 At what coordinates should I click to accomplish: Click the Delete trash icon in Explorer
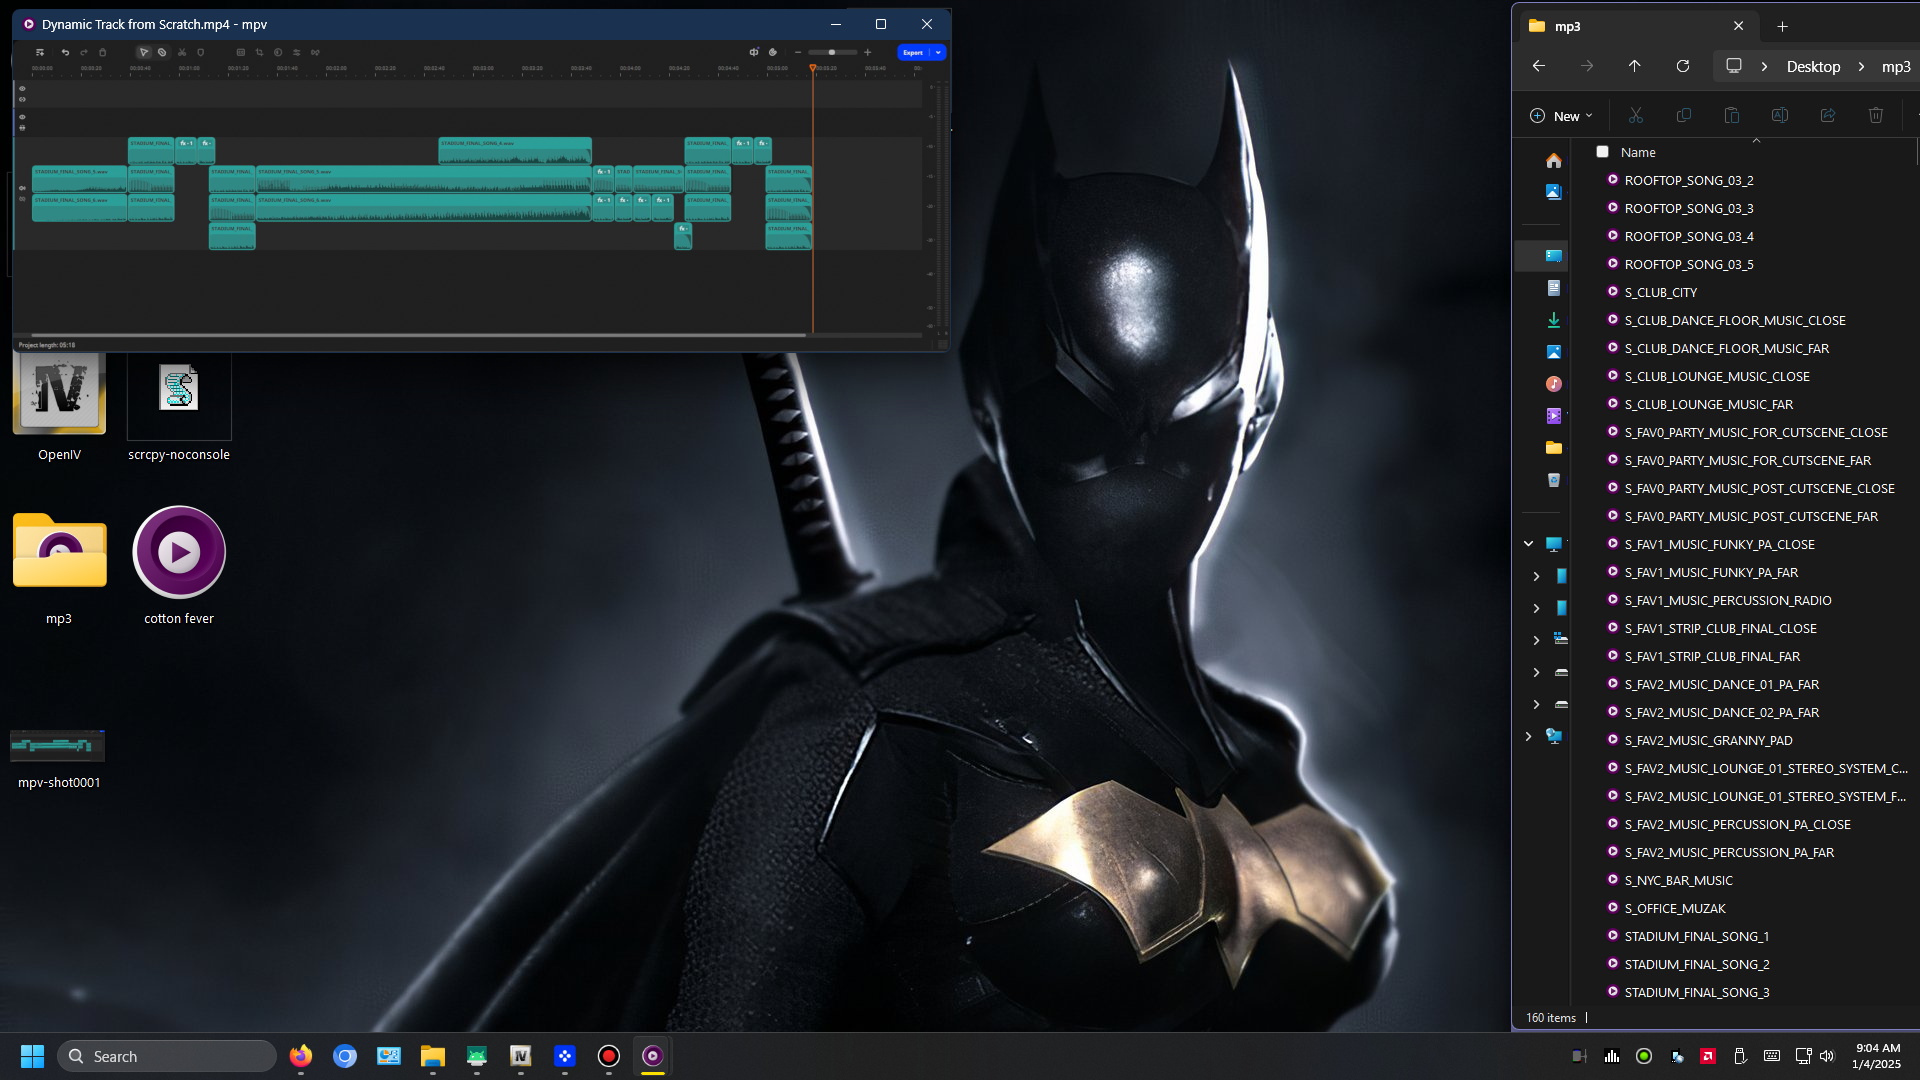point(1876,116)
